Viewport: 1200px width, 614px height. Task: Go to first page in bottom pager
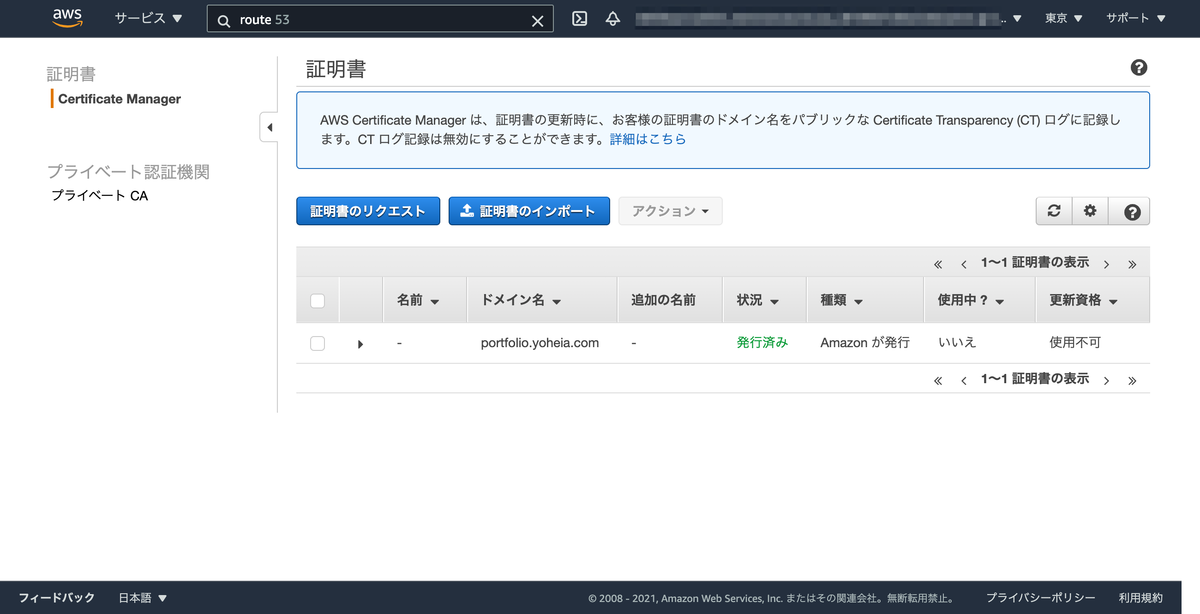pyautogui.click(x=938, y=380)
